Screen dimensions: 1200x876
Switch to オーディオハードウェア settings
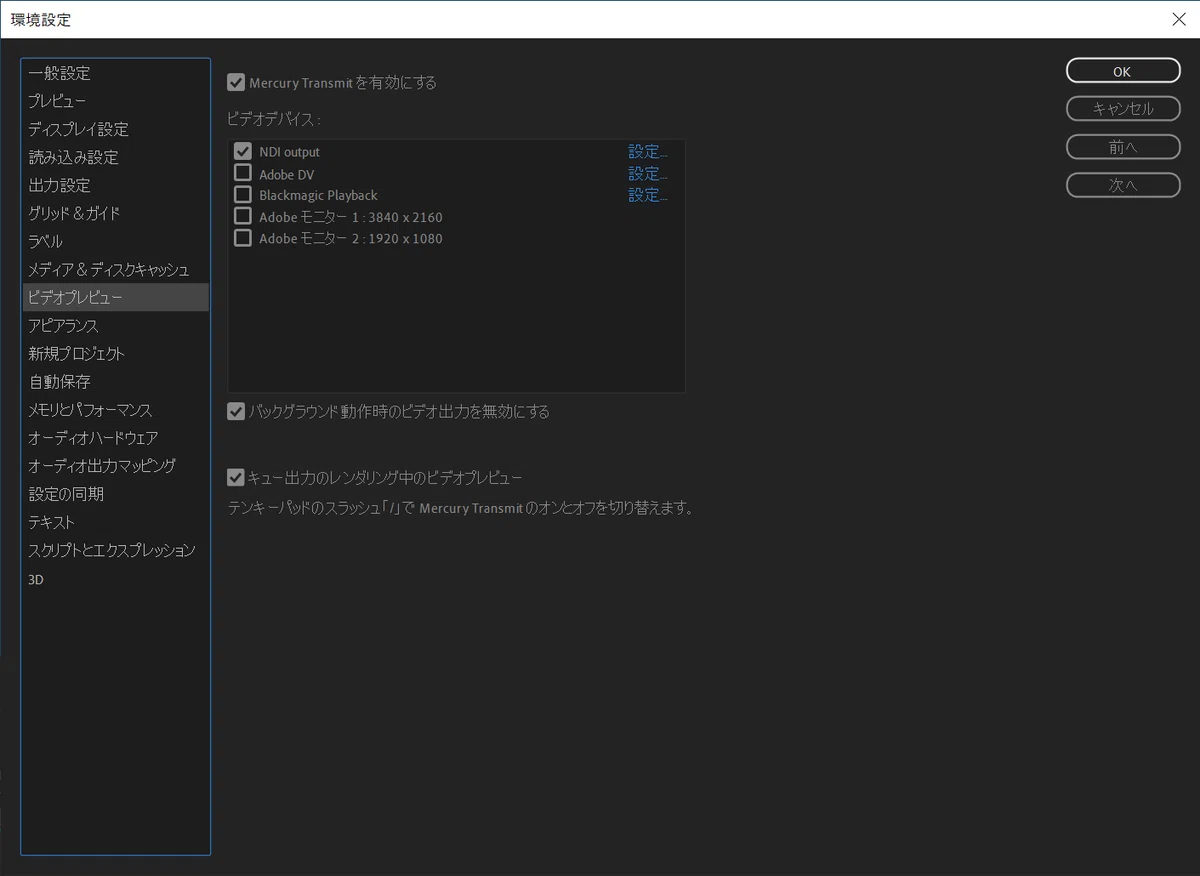(93, 438)
